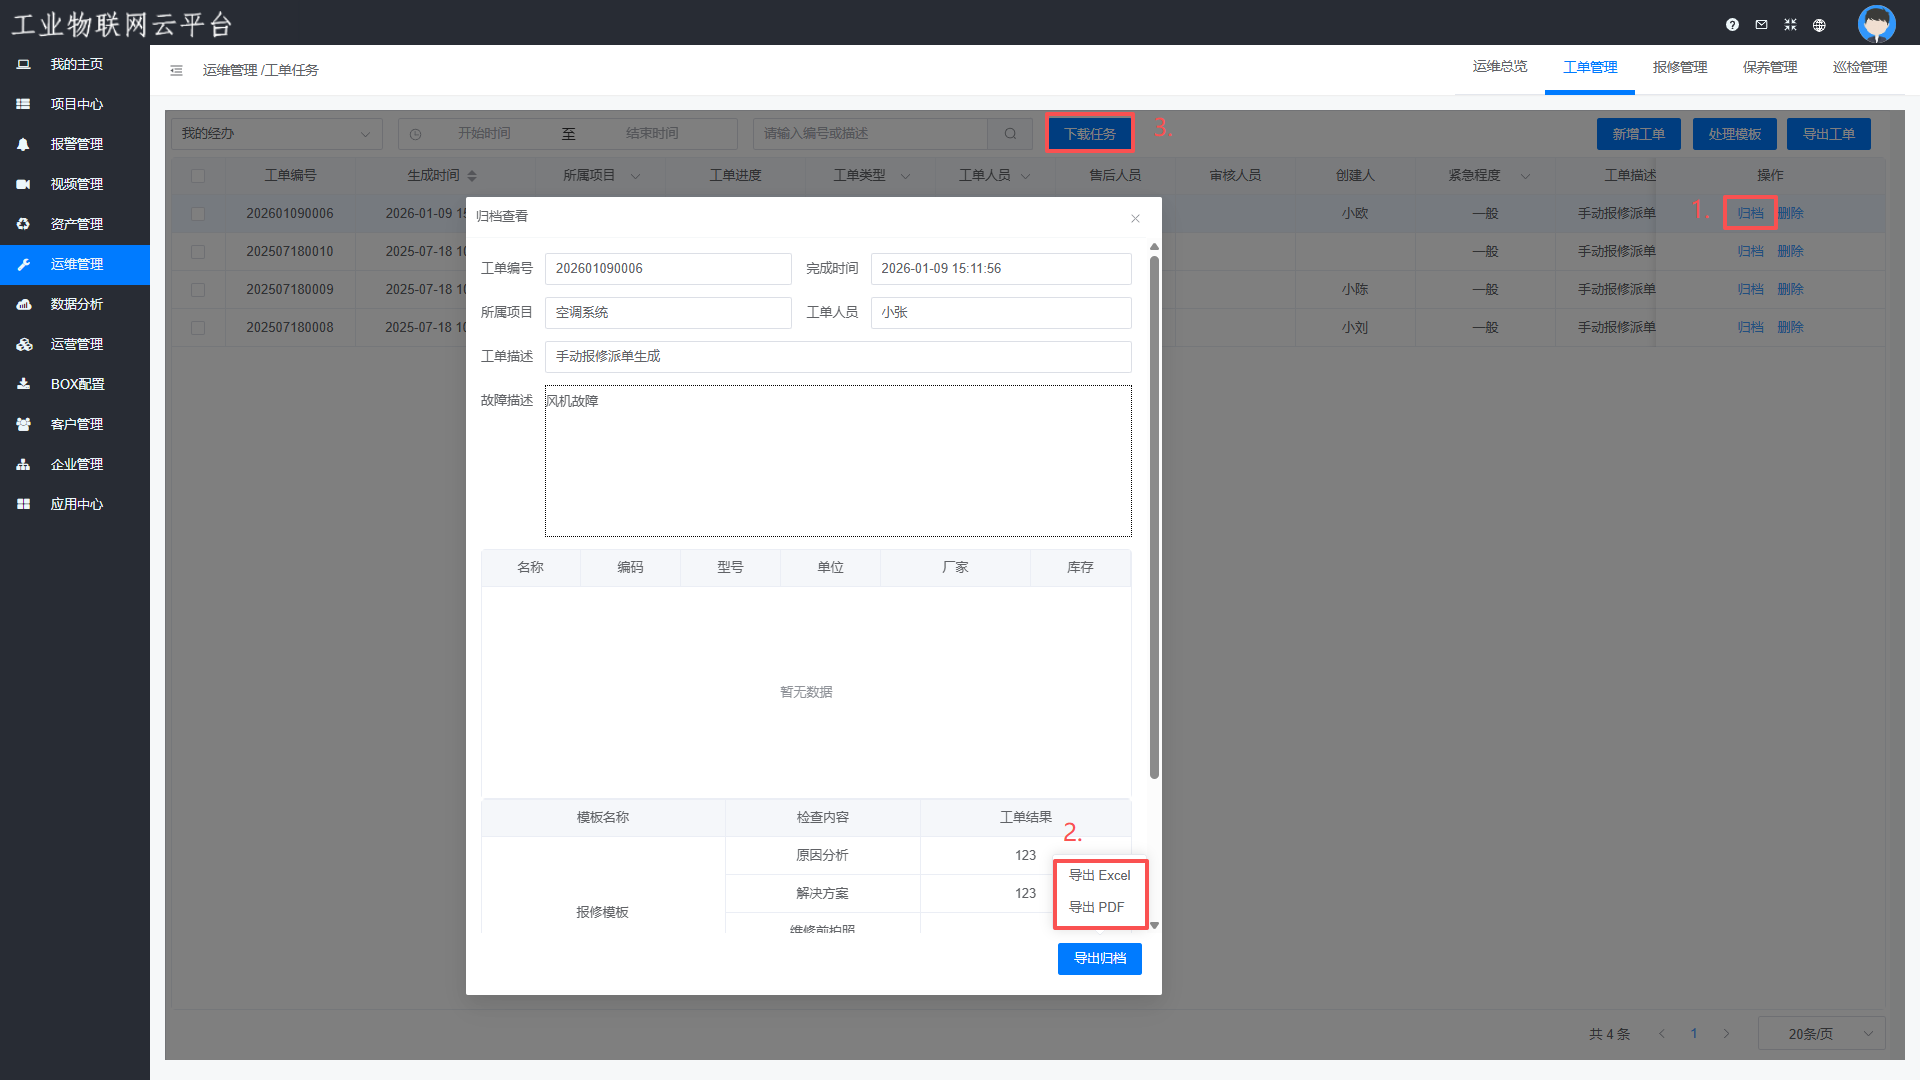The width and height of the screenshot is (1920, 1080).
Task: Open 数据分析 from the sidebar
Action: (76, 304)
